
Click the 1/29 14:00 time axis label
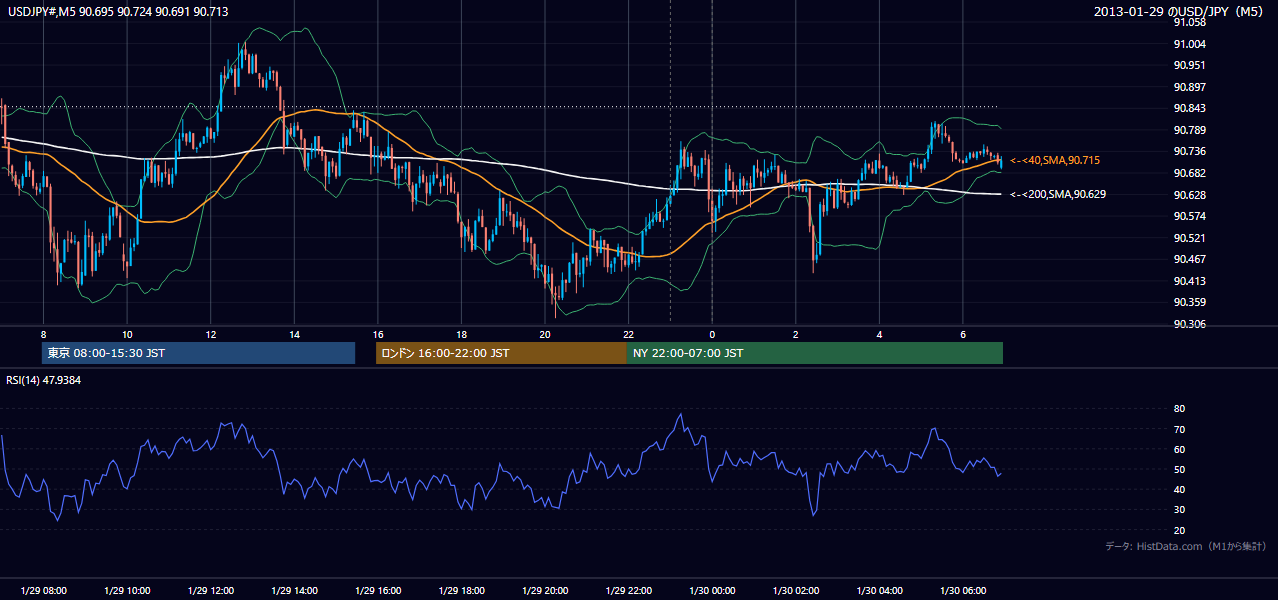pyautogui.click(x=294, y=591)
